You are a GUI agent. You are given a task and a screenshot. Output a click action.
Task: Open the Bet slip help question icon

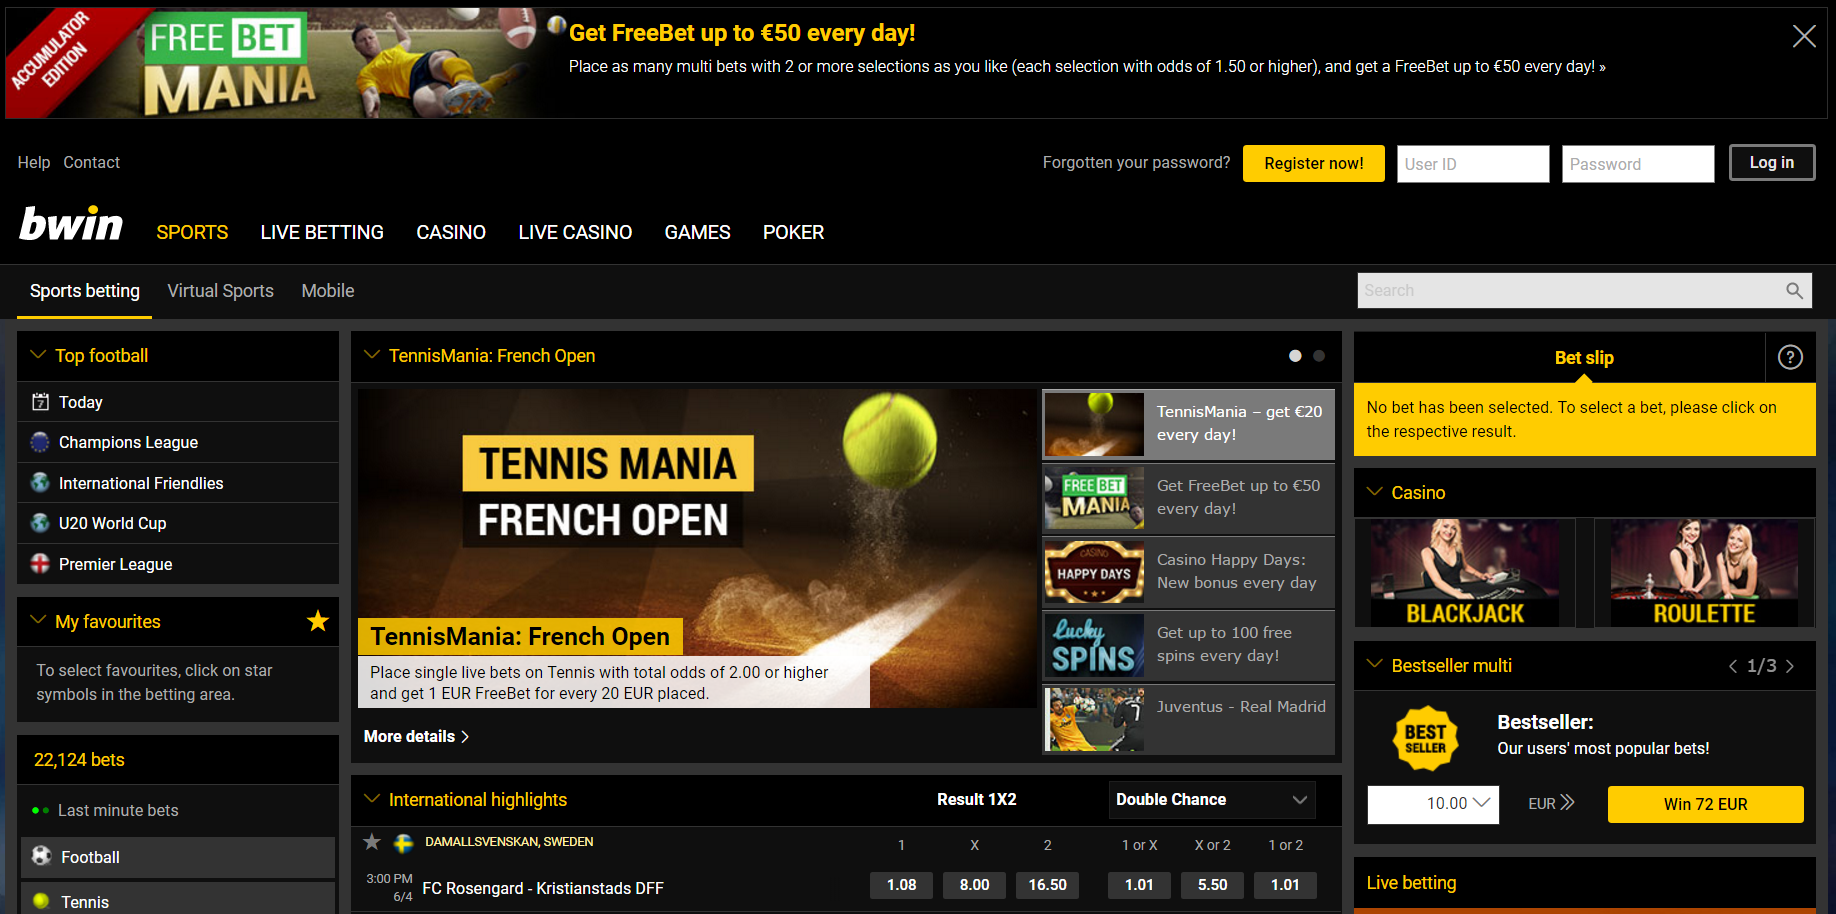(x=1790, y=357)
